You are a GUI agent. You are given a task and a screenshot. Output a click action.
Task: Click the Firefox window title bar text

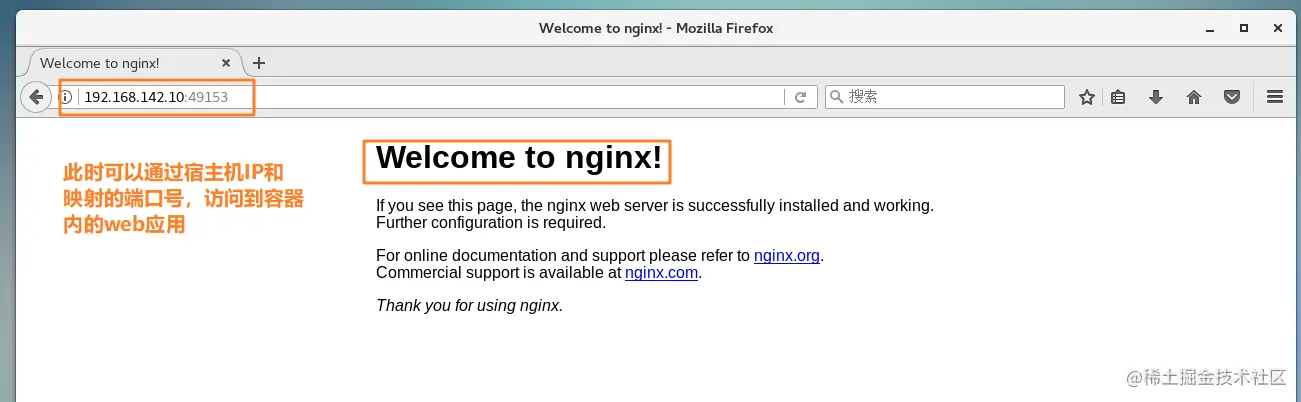point(656,28)
